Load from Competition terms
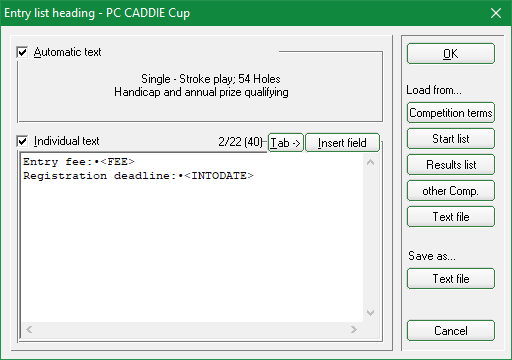Image resolution: width=512 pixels, height=360 pixels. (x=451, y=113)
